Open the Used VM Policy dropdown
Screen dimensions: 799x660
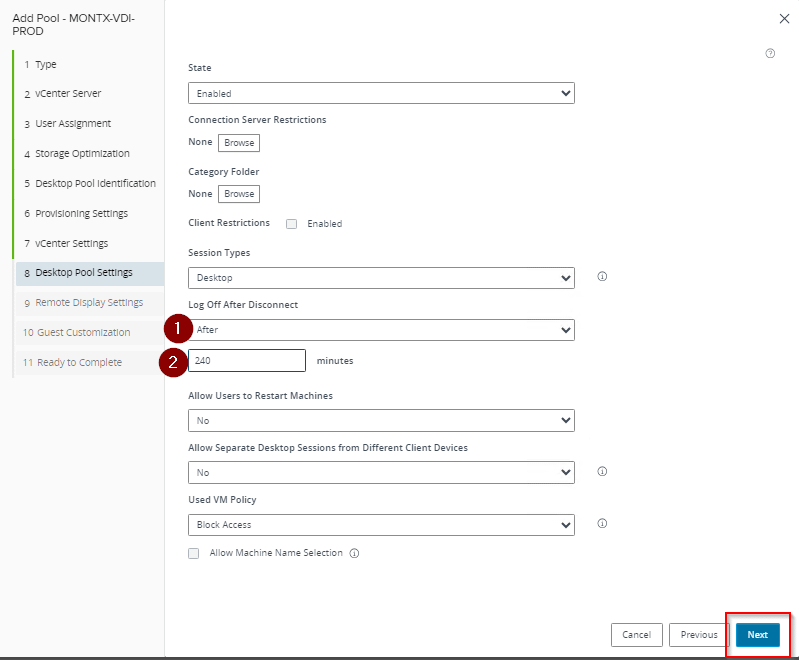click(381, 524)
